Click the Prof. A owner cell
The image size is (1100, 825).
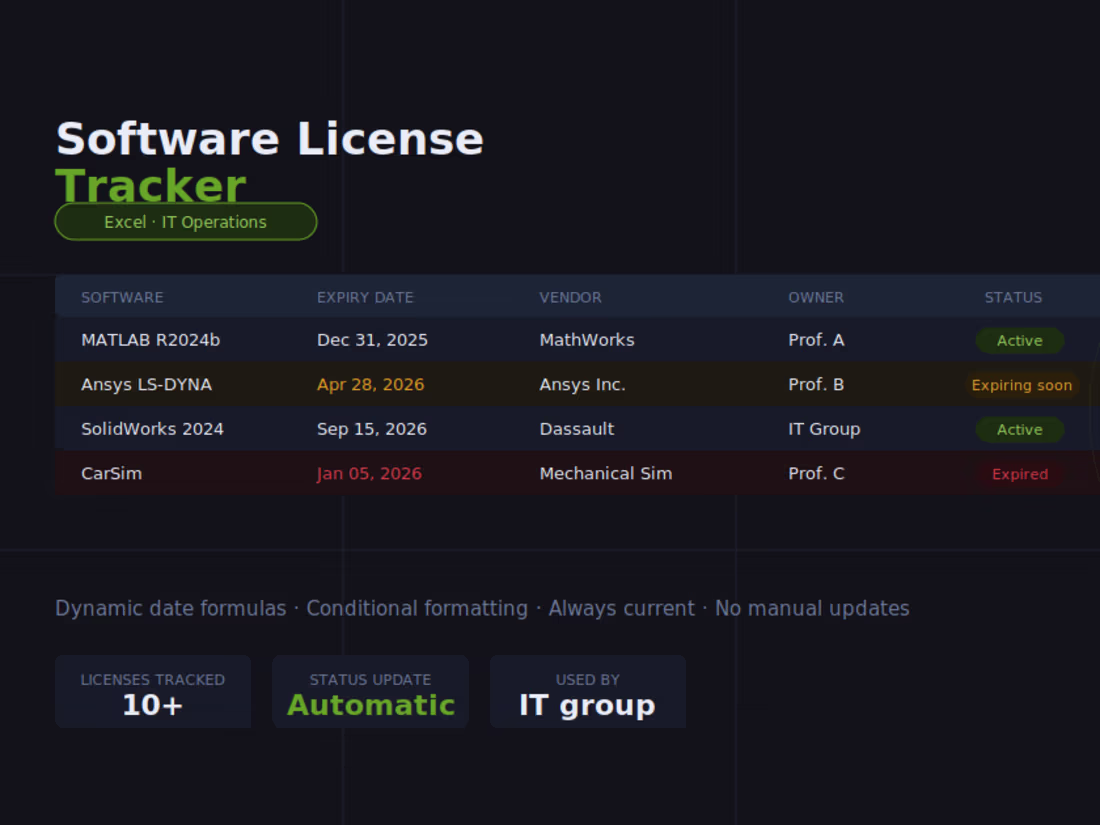coord(817,340)
